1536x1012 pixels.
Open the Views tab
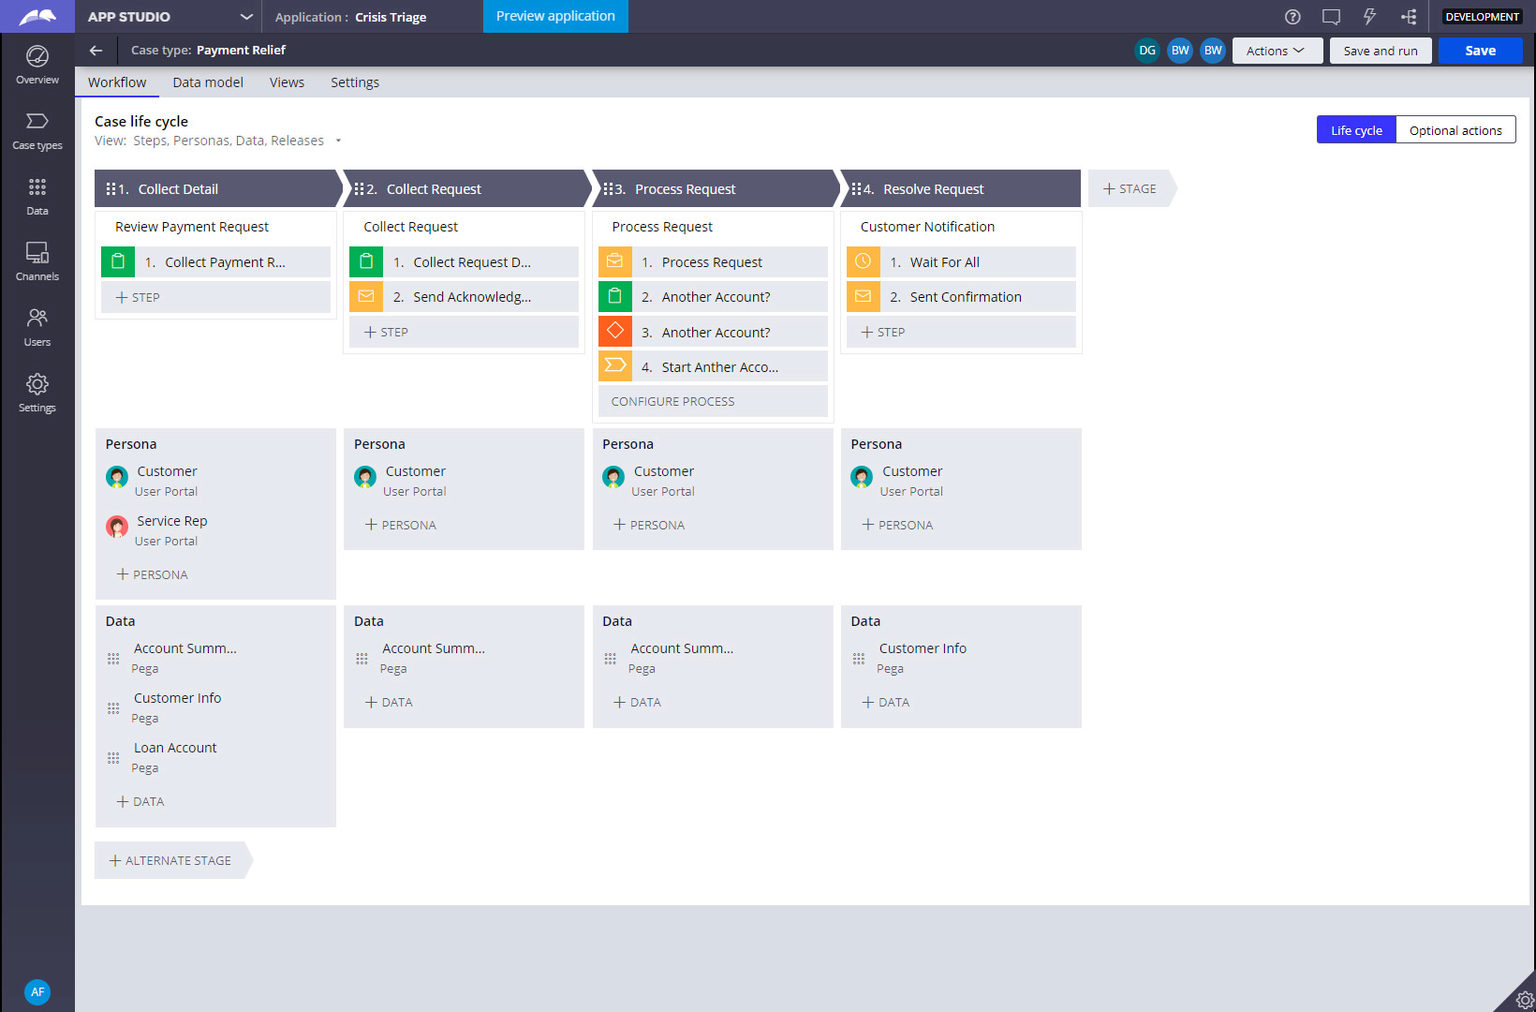(287, 82)
